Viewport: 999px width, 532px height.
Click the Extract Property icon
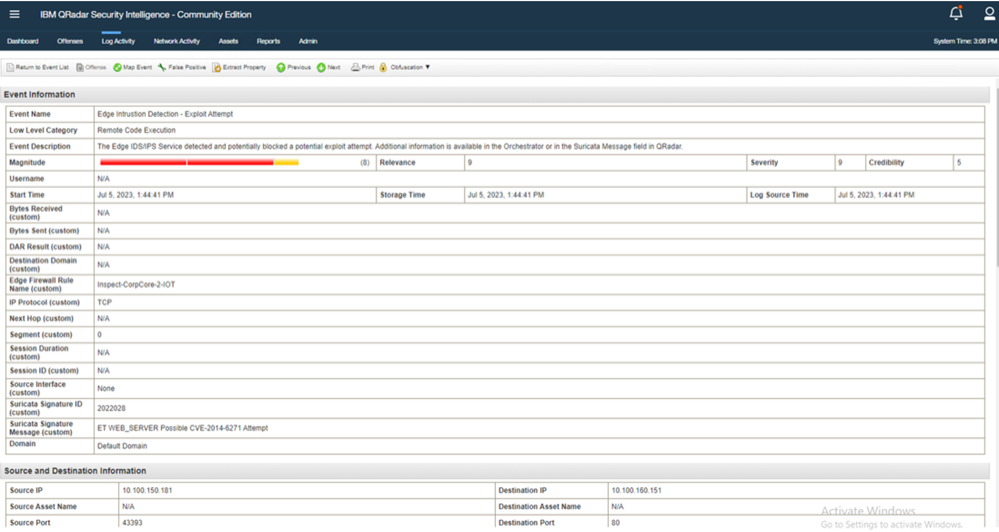click(x=217, y=68)
